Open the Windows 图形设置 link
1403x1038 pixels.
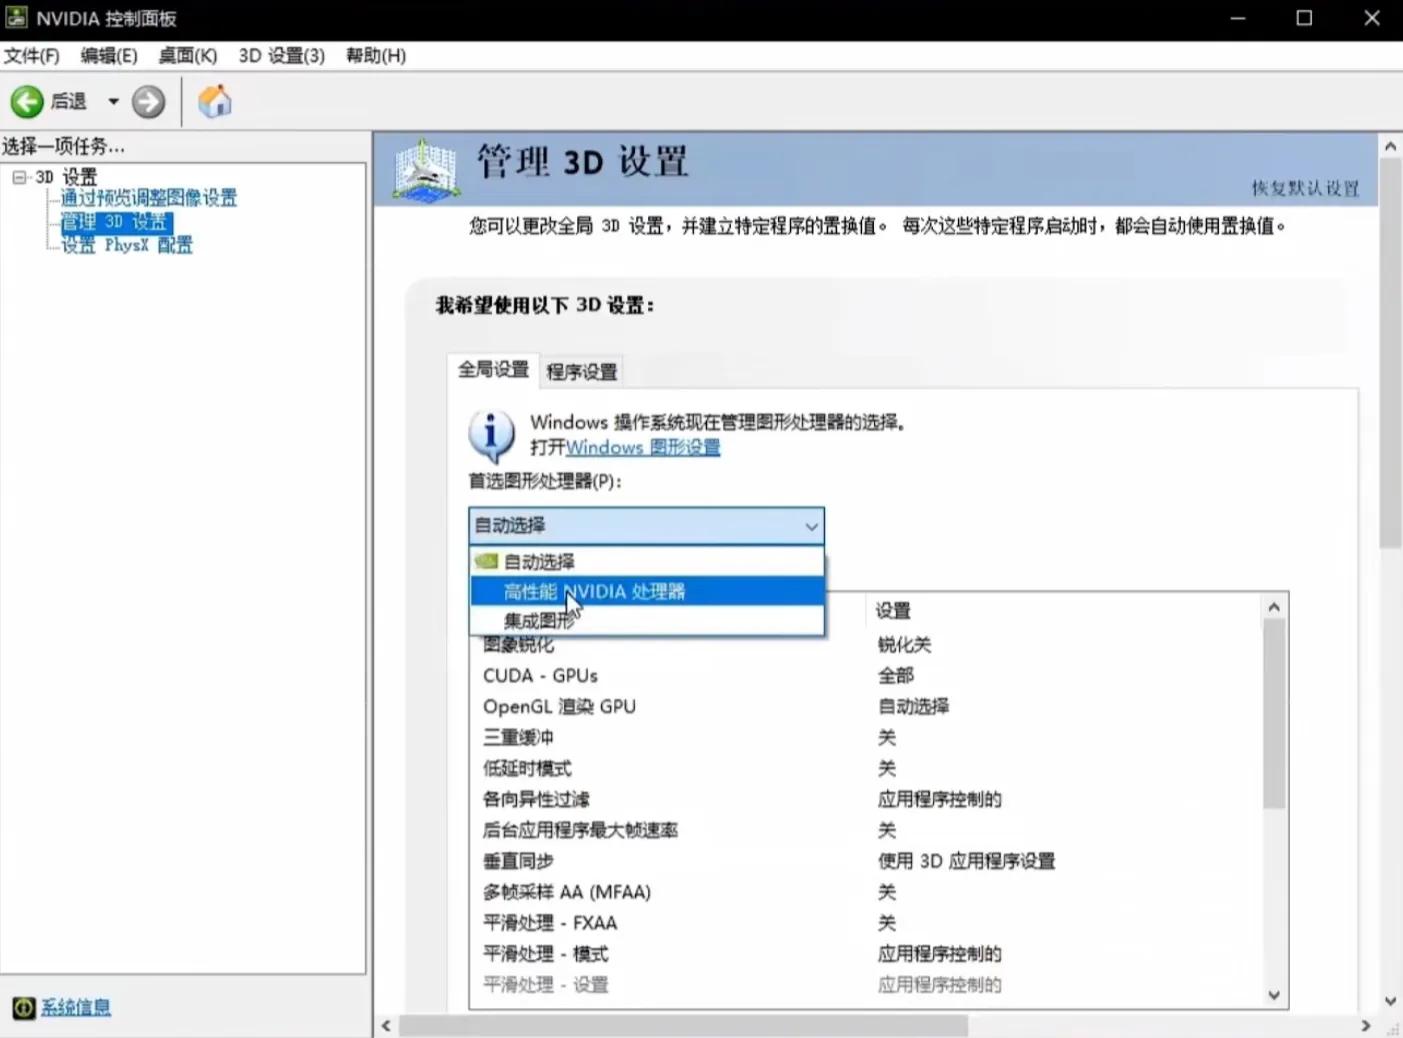tap(642, 447)
